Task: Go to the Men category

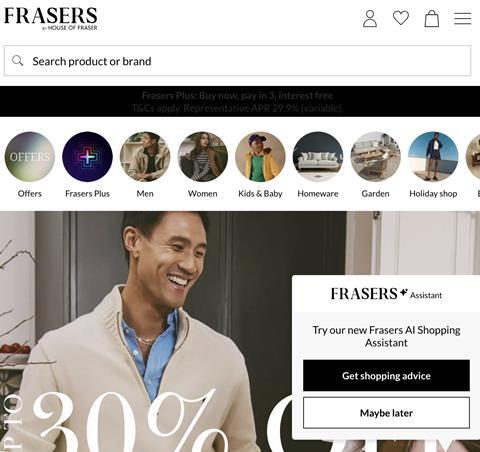Action: 145,157
